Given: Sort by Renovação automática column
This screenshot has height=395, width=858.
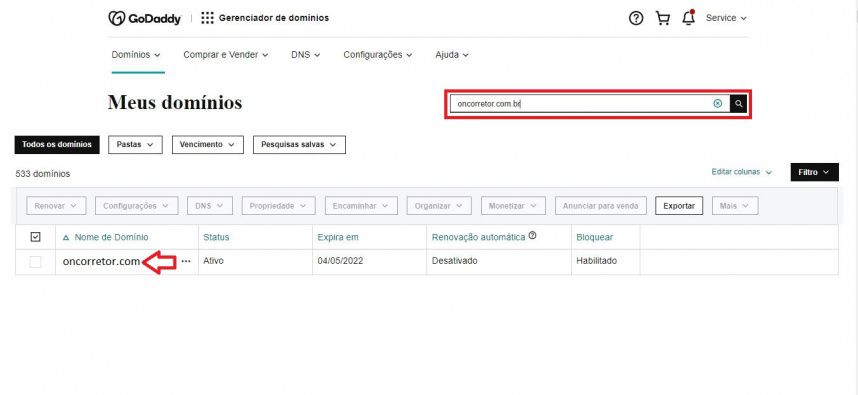Looking at the screenshot, I should 479,237.
